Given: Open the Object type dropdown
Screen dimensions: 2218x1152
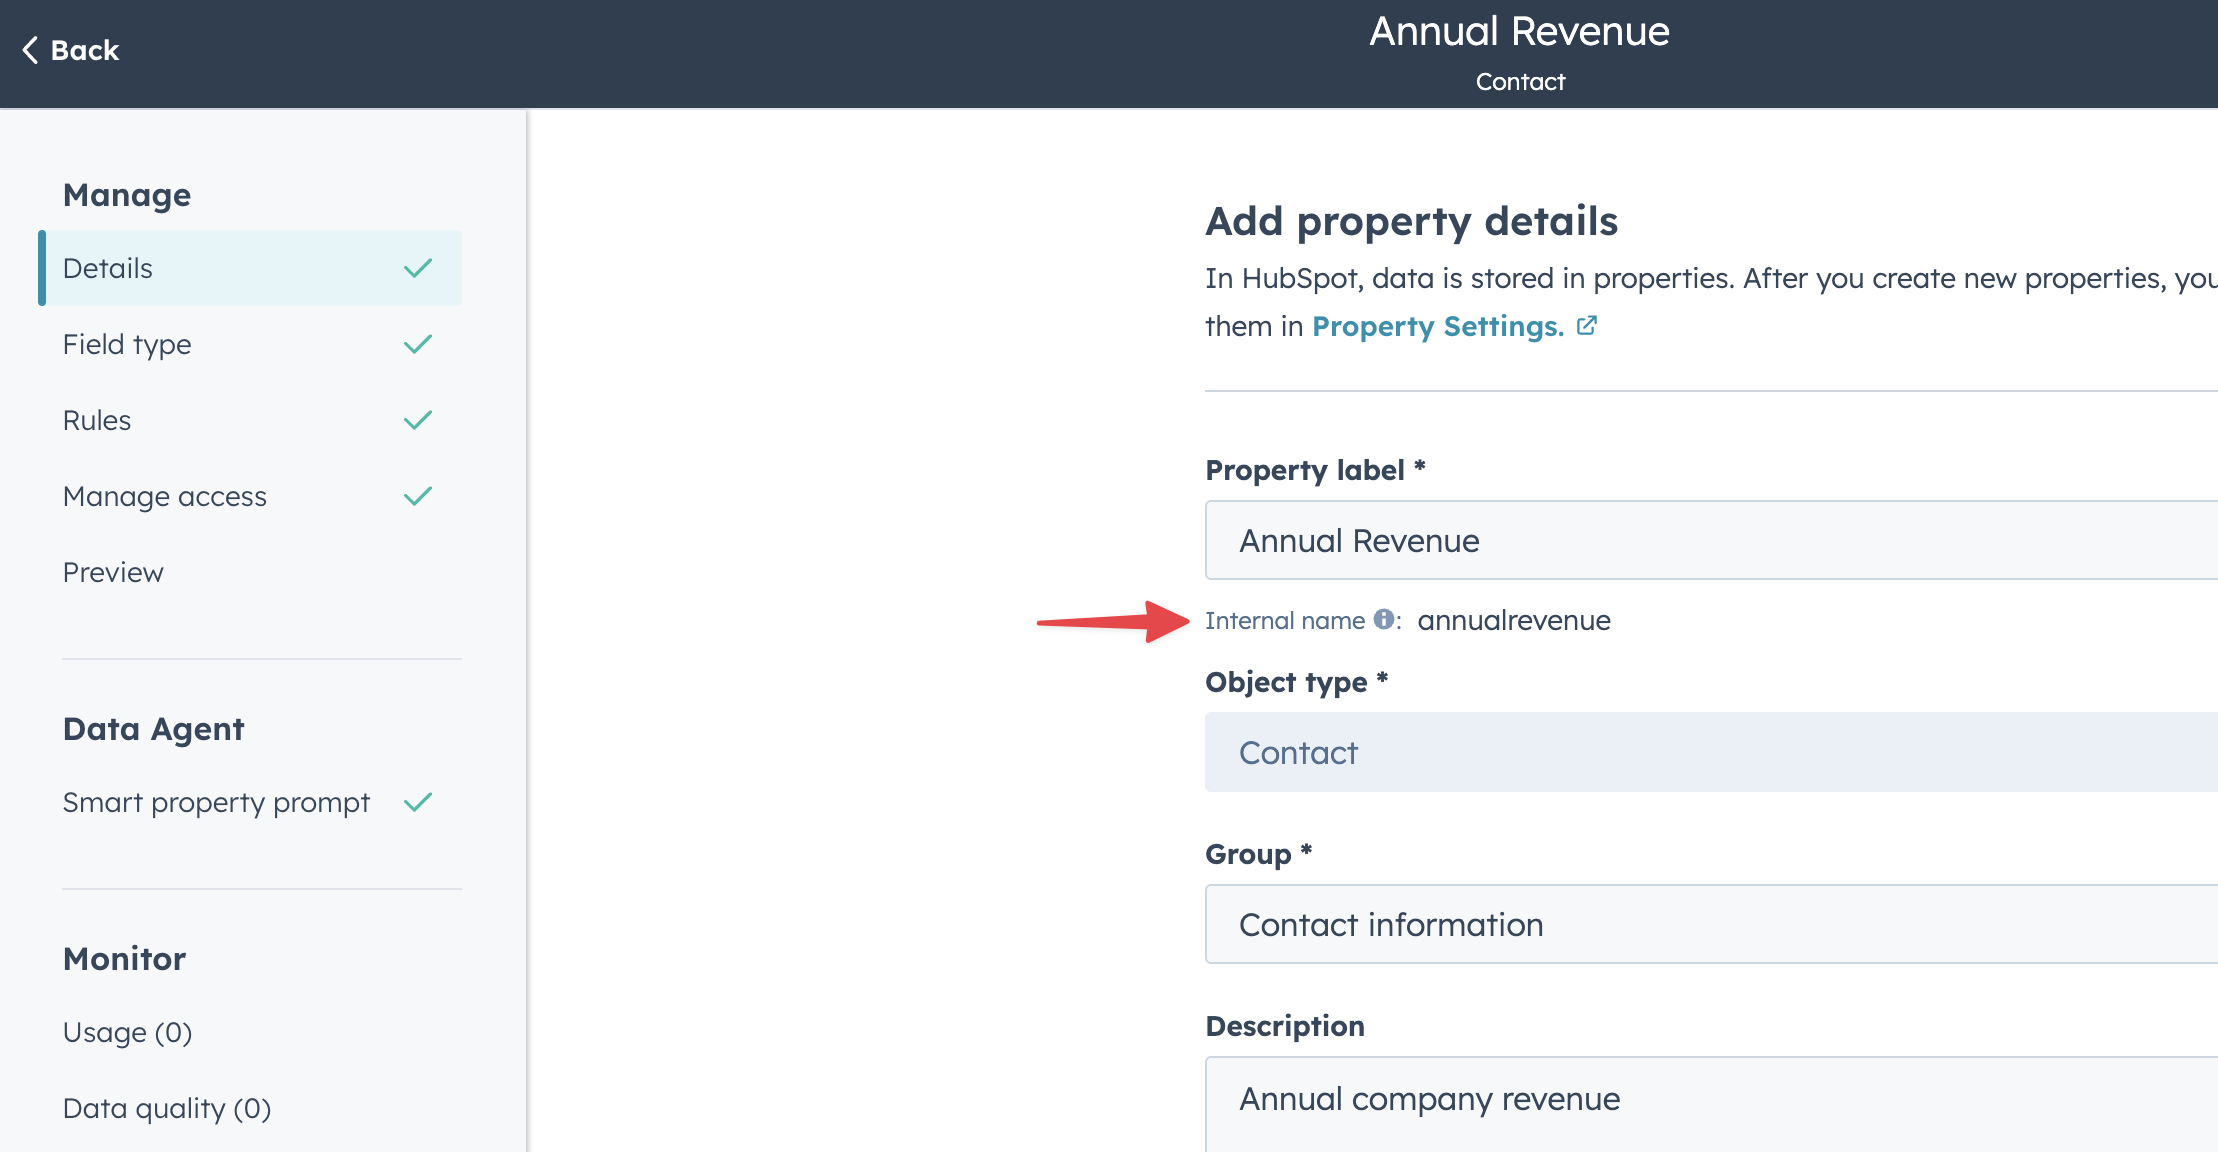Looking at the screenshot, I should click(x=1700, y=752).
